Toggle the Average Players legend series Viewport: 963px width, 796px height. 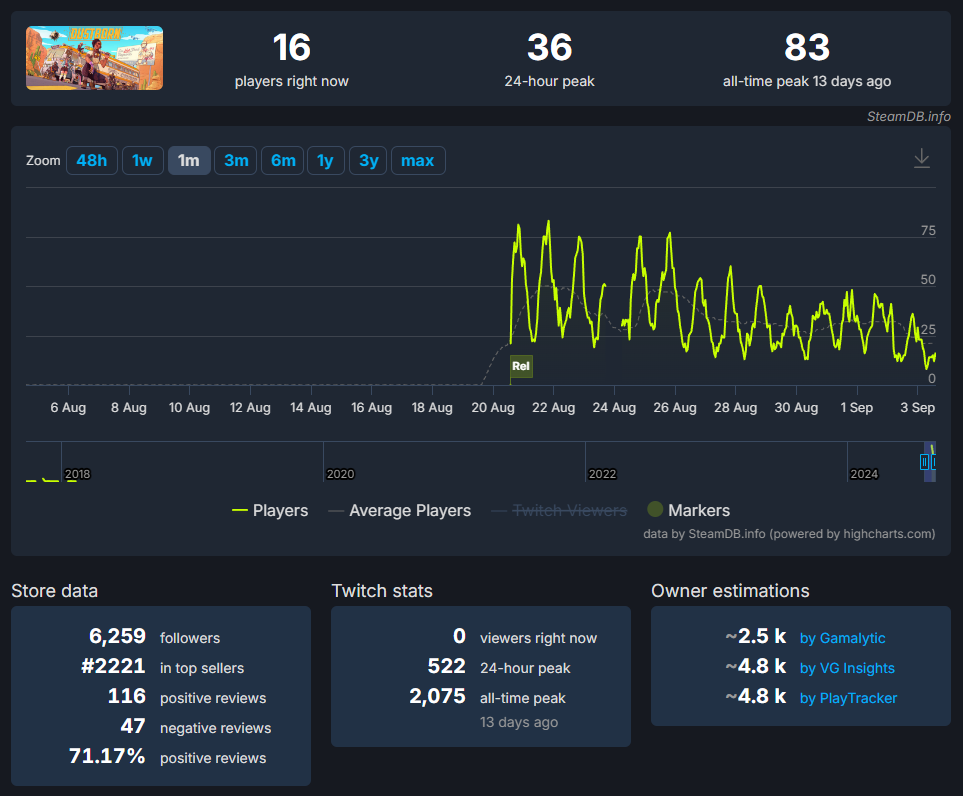click(x=400, y=510)
